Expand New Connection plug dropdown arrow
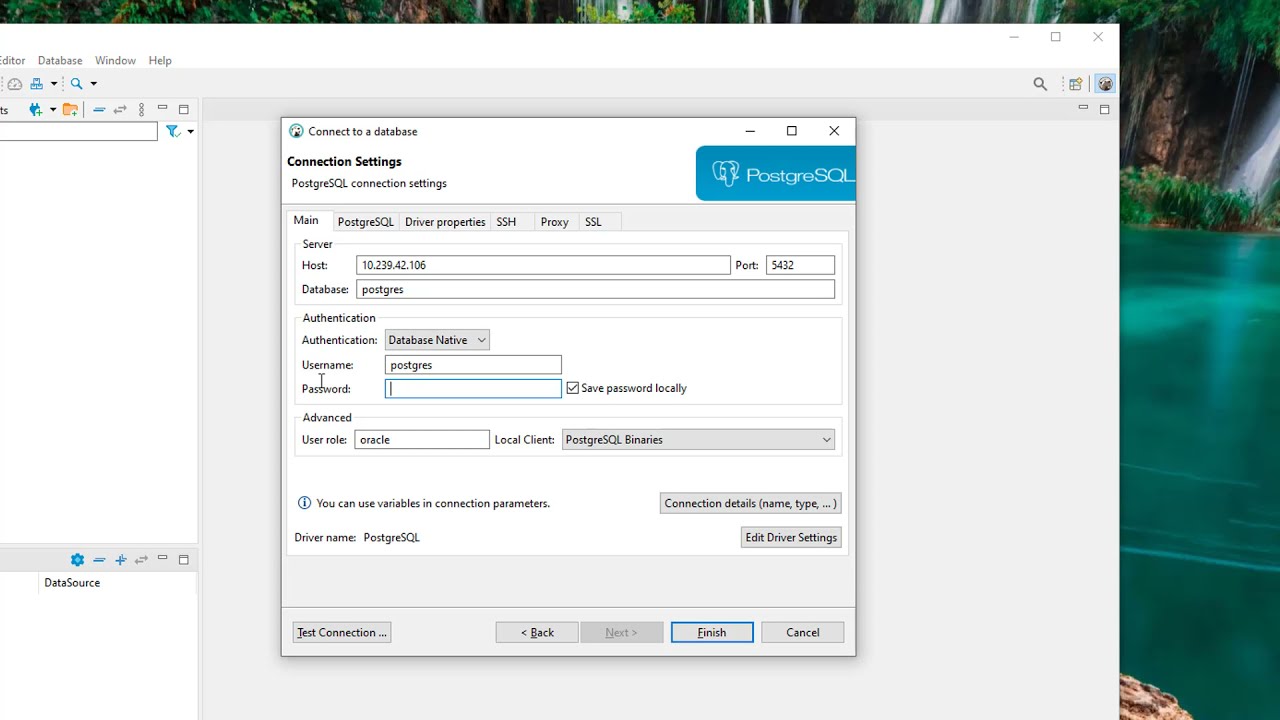The width and height of the screenshot is (1280, 720). pos(52,110)
